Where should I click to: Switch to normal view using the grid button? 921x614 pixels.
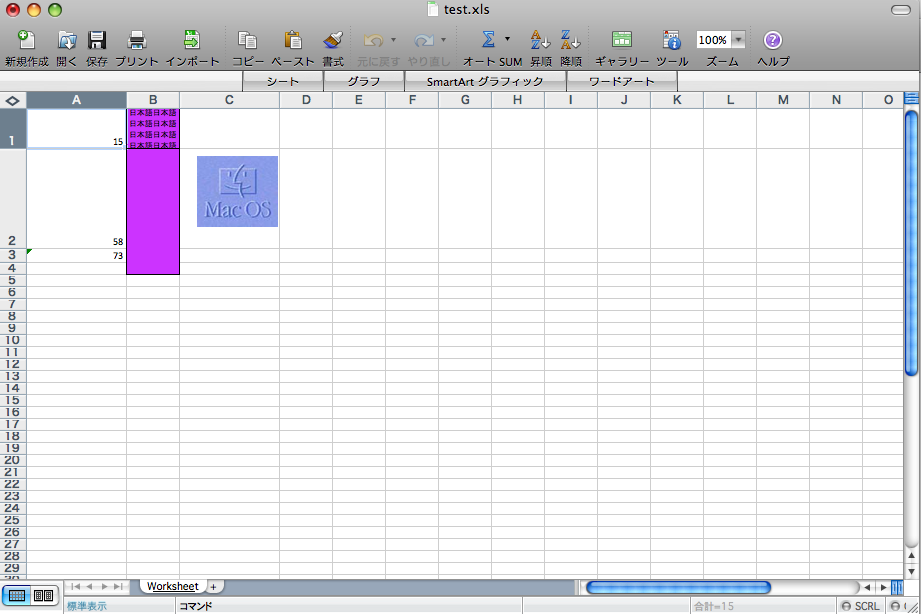point(17,596)
